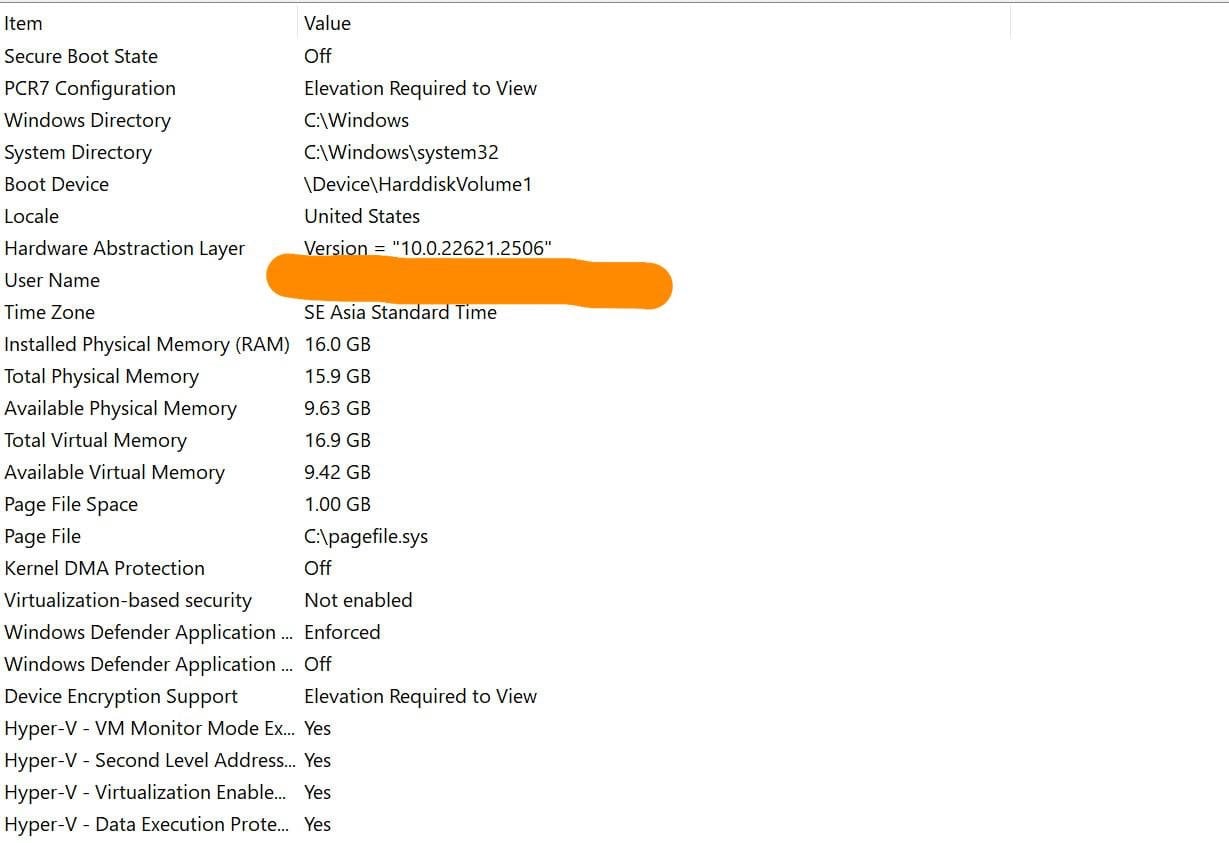Image resolution: width=1229 pixels, height=843 pixels.
Task: Select Installed Physical Memory (RAM) row
Action: 147,344
